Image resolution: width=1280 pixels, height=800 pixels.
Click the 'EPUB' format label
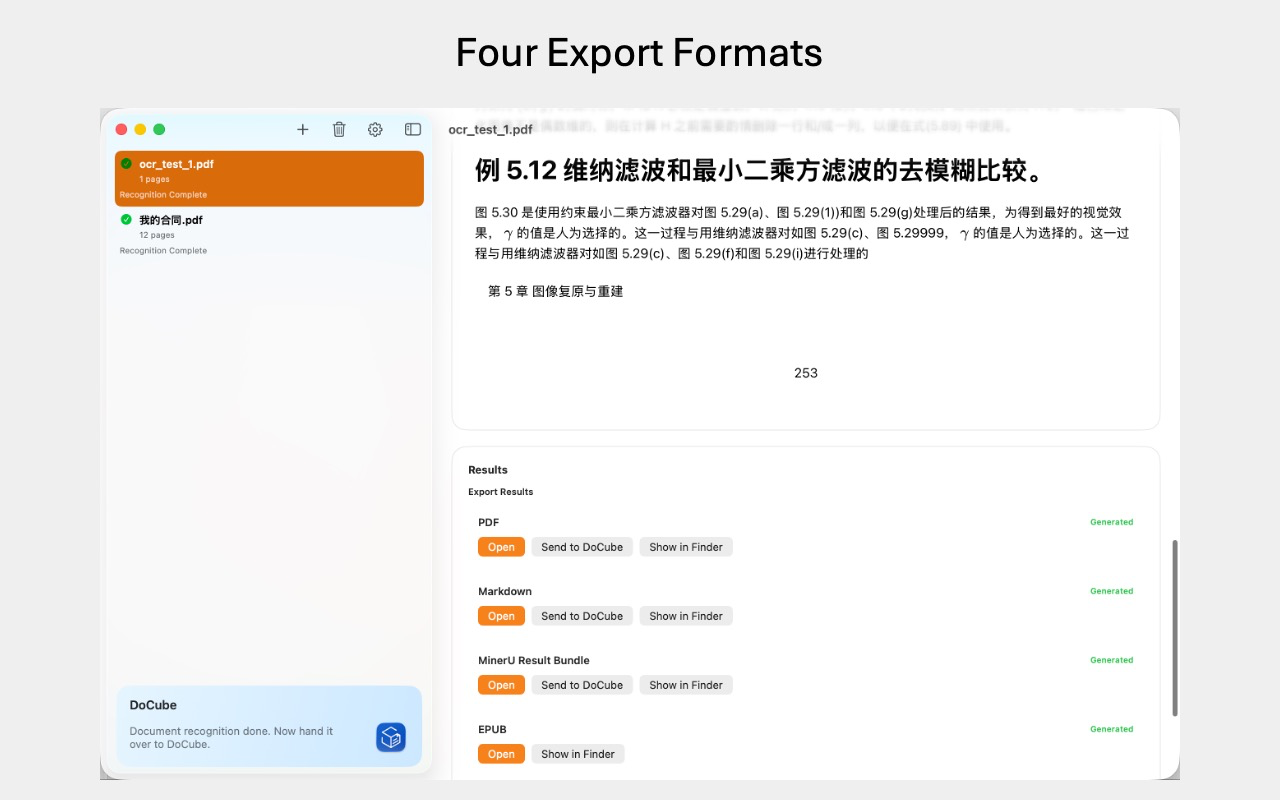492,729
